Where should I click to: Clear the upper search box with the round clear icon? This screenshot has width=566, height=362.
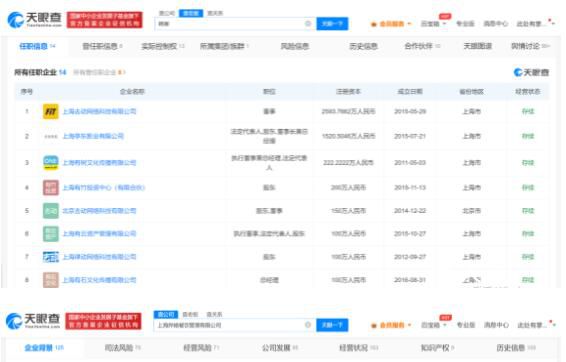(308, 23)
